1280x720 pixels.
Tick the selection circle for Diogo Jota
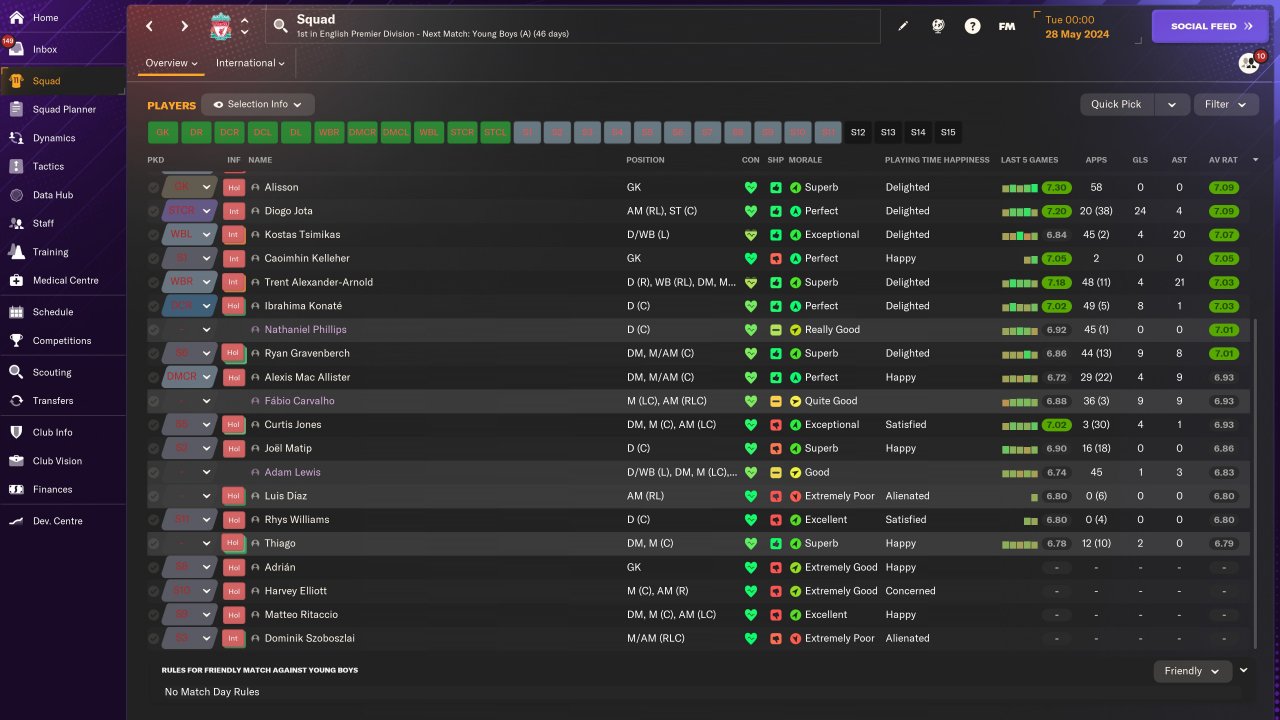154,211
